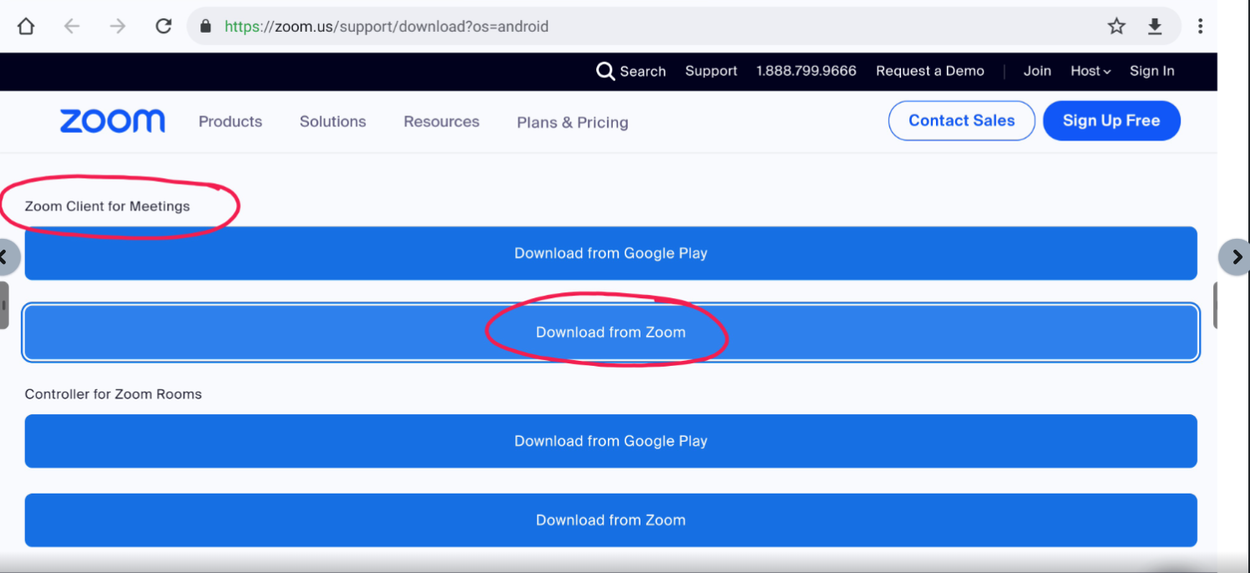Click the Plans & Pricing link
Image resolution: width=1250 pixels, height=573 pixels.
572,122
